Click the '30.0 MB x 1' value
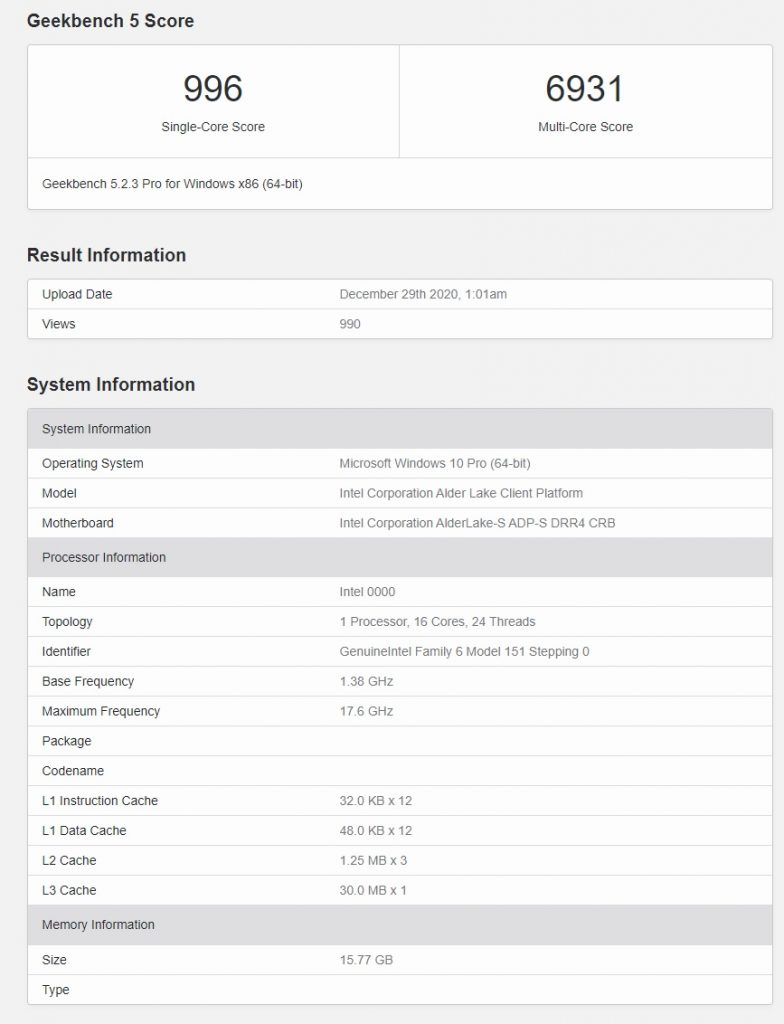784x1024 pixels. [x=373, y=891]
